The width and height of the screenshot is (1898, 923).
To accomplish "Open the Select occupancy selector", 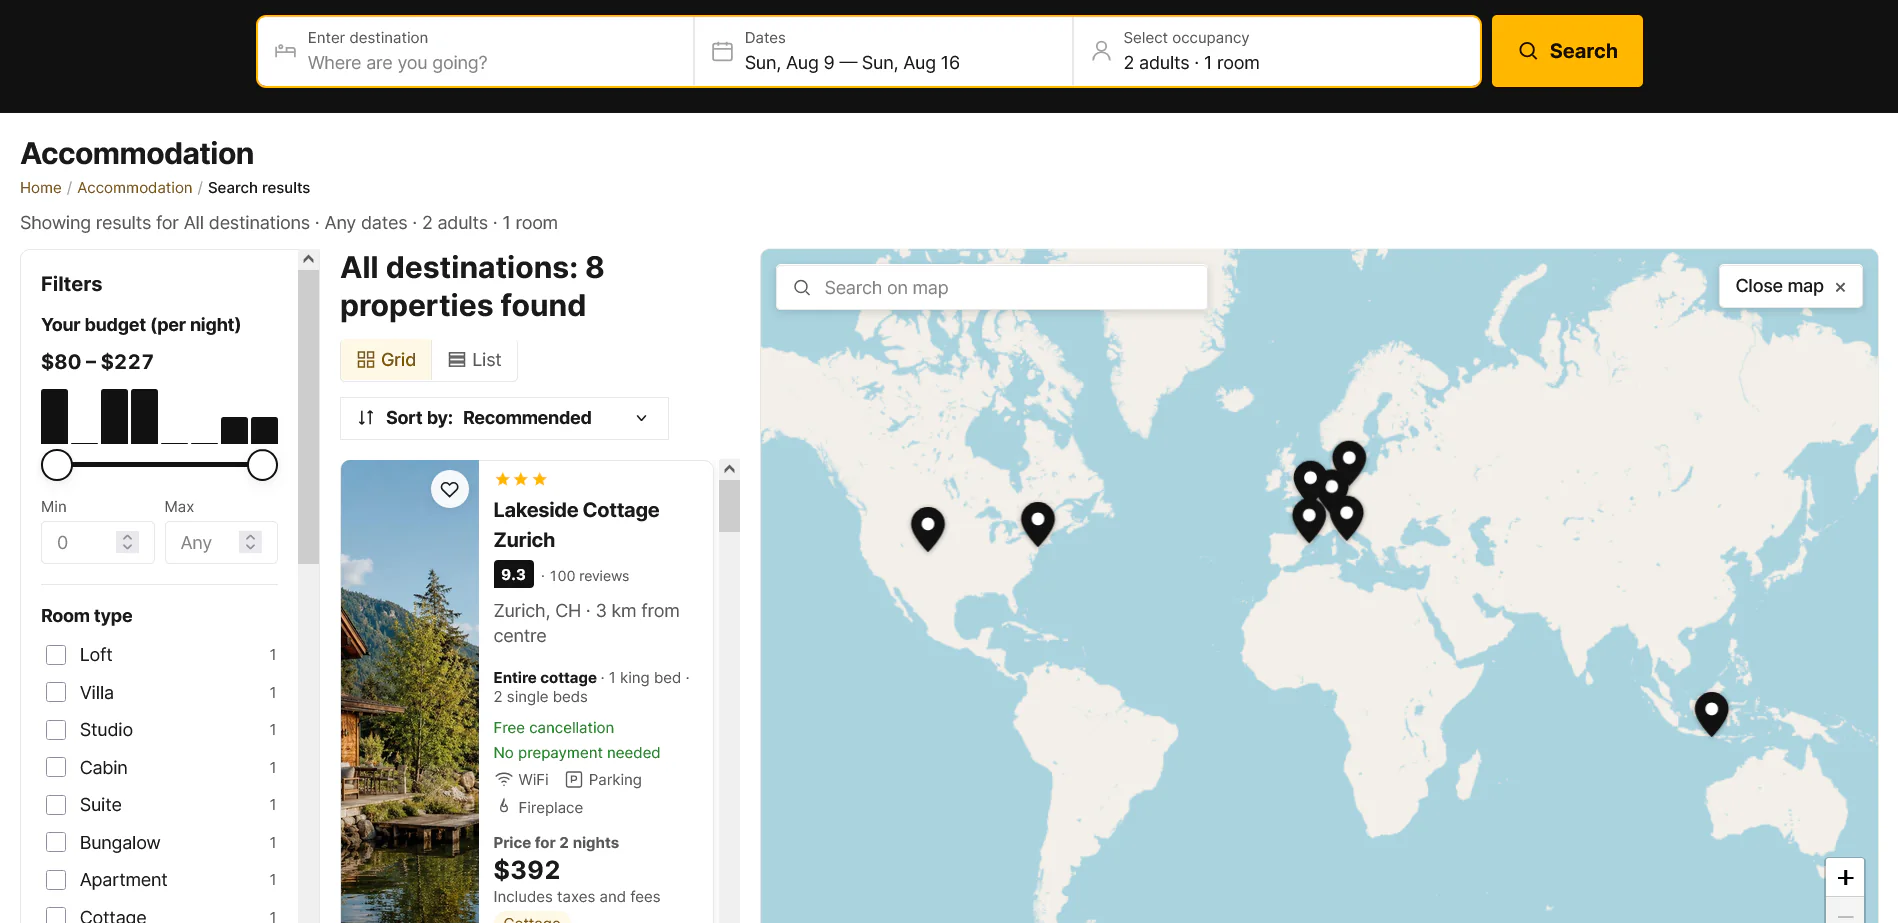I will [1276, 51].
